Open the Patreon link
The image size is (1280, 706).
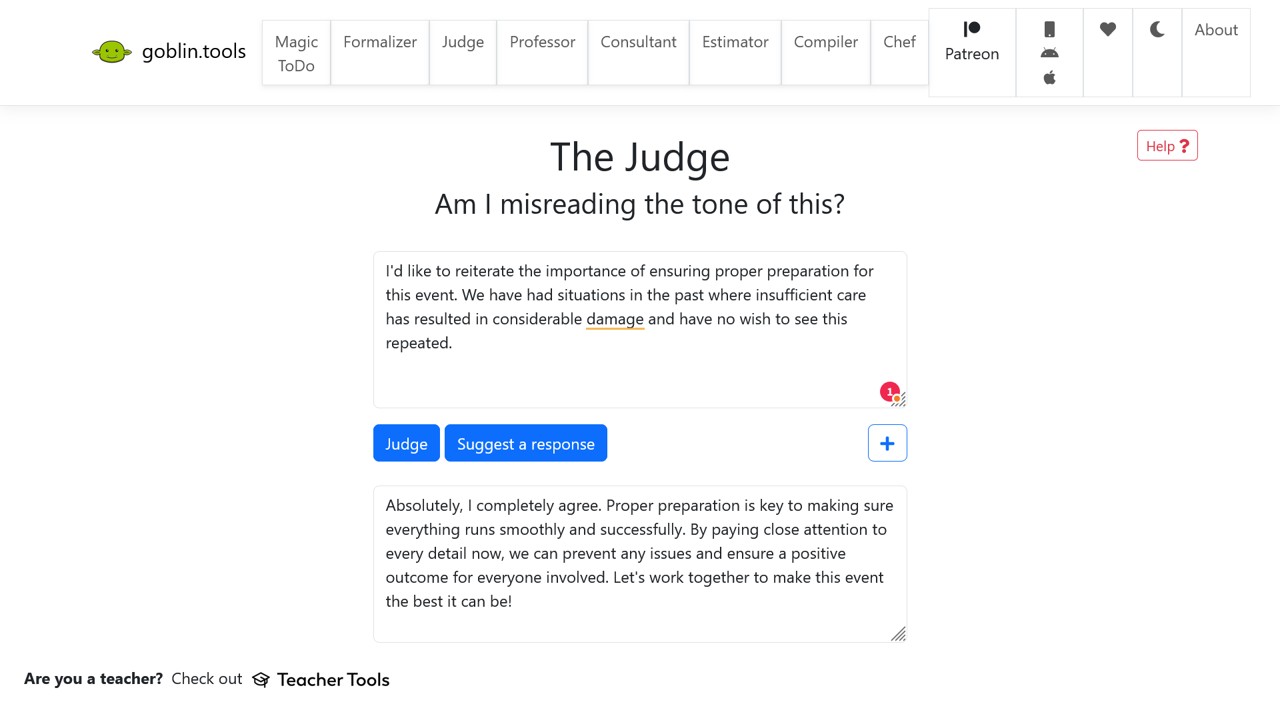click(x=972, y=42)
